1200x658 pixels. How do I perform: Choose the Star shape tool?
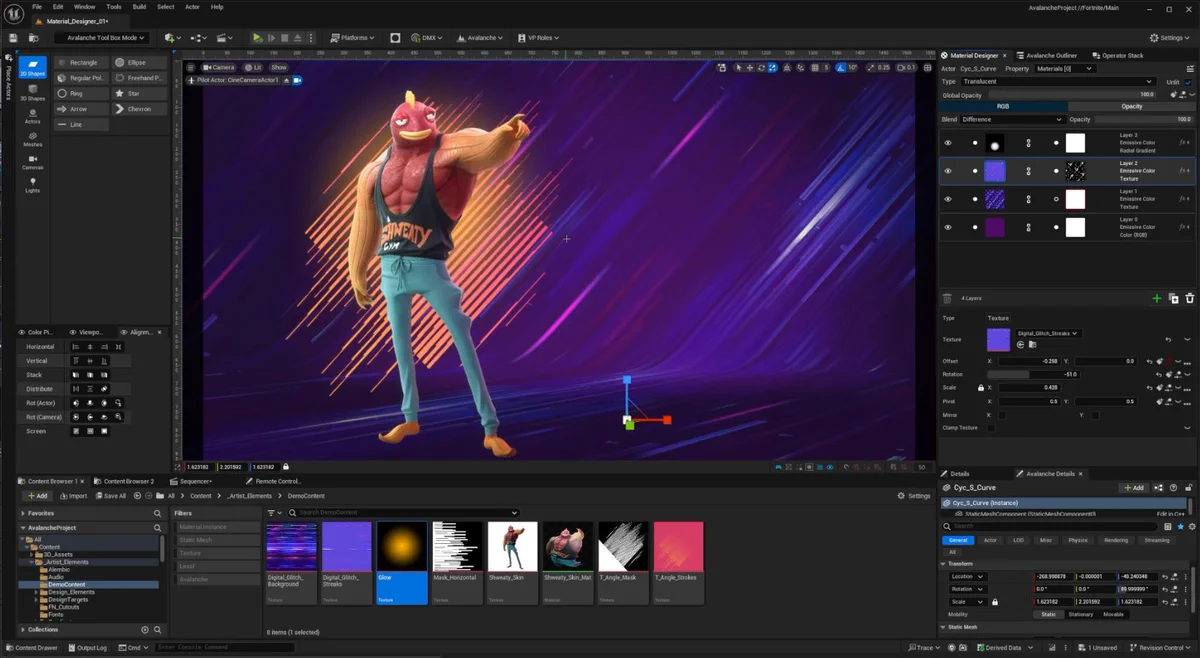(x=138, y=93)
